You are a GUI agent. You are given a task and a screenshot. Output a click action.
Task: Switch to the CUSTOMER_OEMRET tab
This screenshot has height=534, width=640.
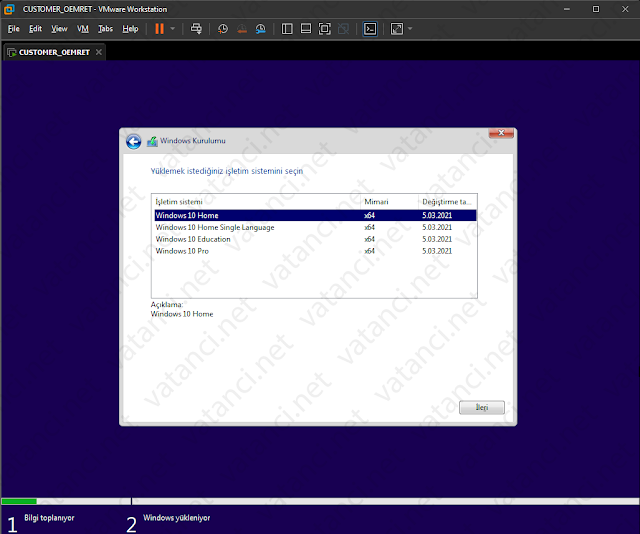(54, 52)
